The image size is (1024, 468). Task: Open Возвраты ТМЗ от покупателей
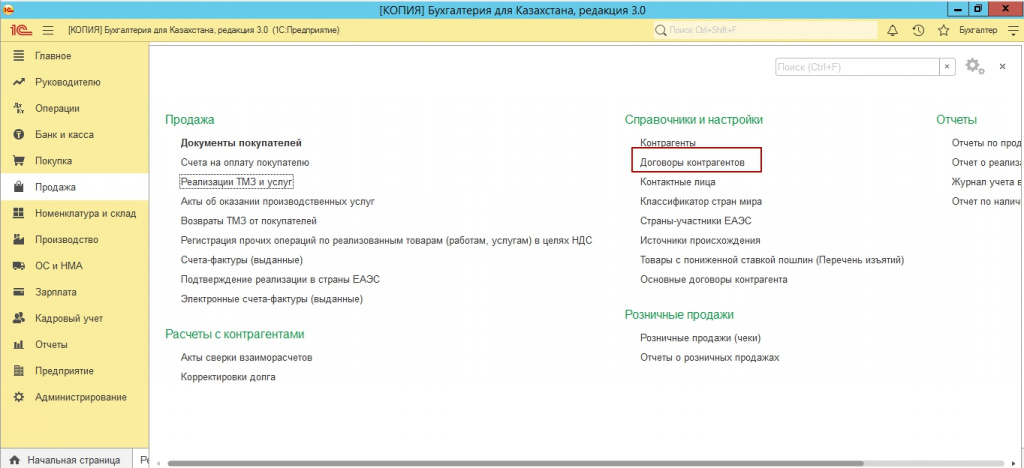(x=249, y=221)
